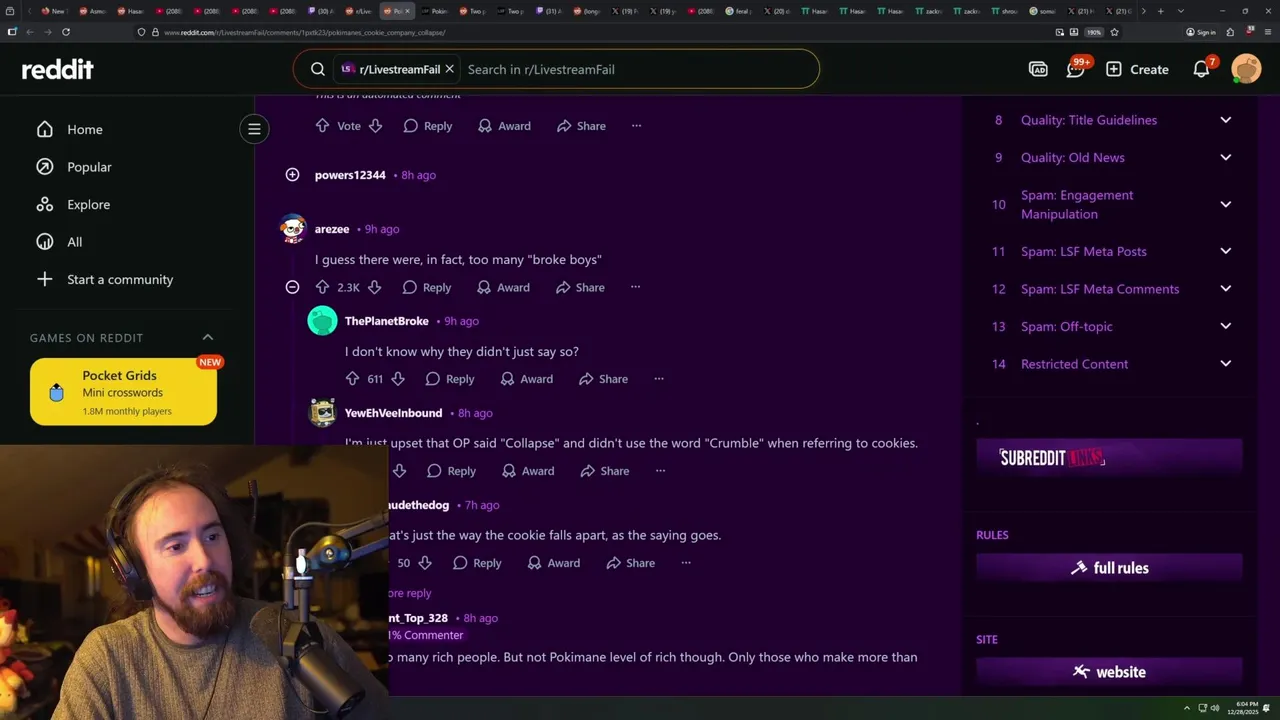The image size is (1280, 720).
Task: Open the advertise icon in header
Action: (x=1038, y=69)
